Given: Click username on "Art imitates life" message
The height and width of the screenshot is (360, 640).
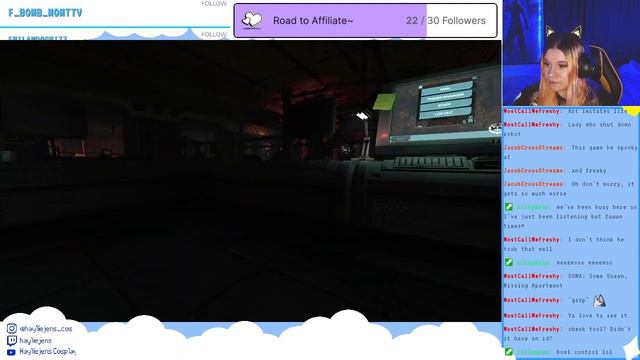Looking at the screenshot, I should pos(532,111).
